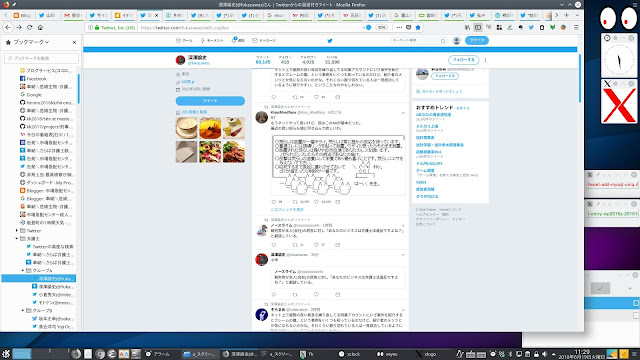Reply to the KissAholface tweet

[x=273, y=202]
